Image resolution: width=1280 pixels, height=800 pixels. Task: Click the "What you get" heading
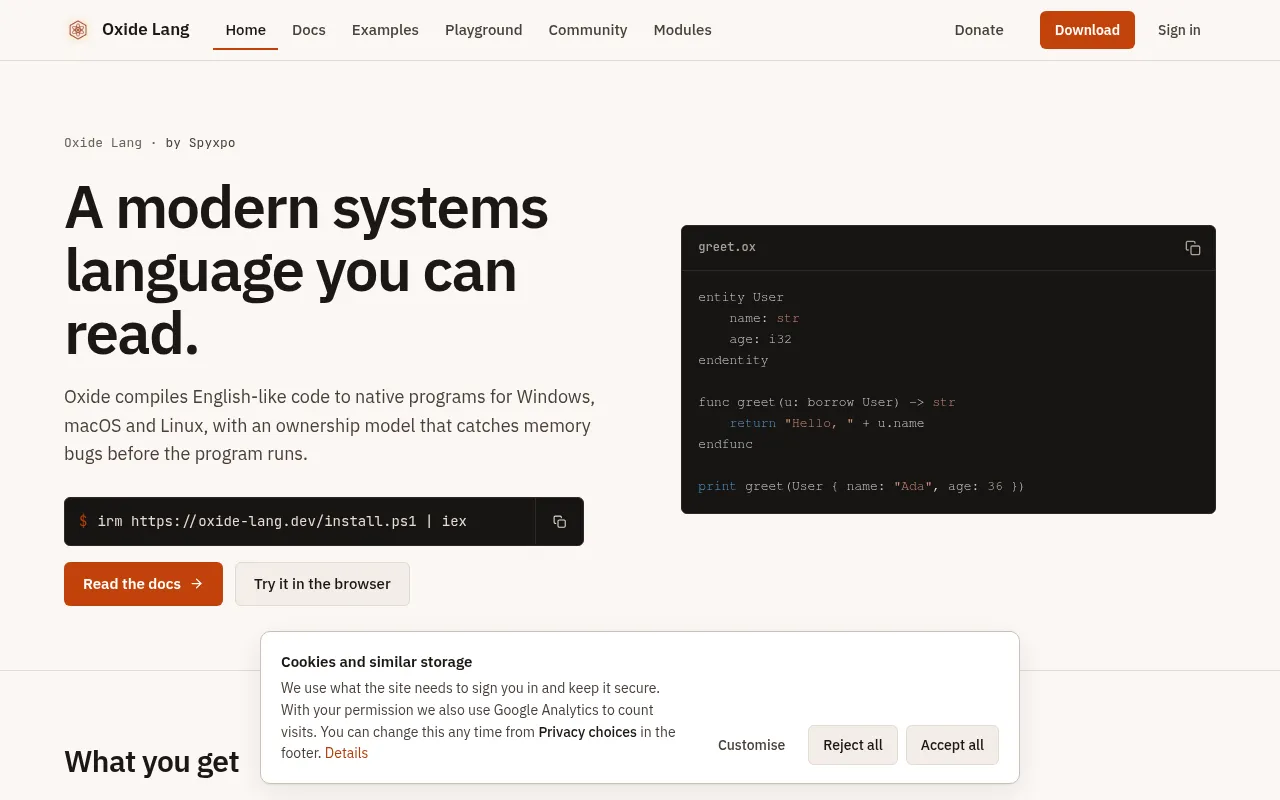[152, 762]
